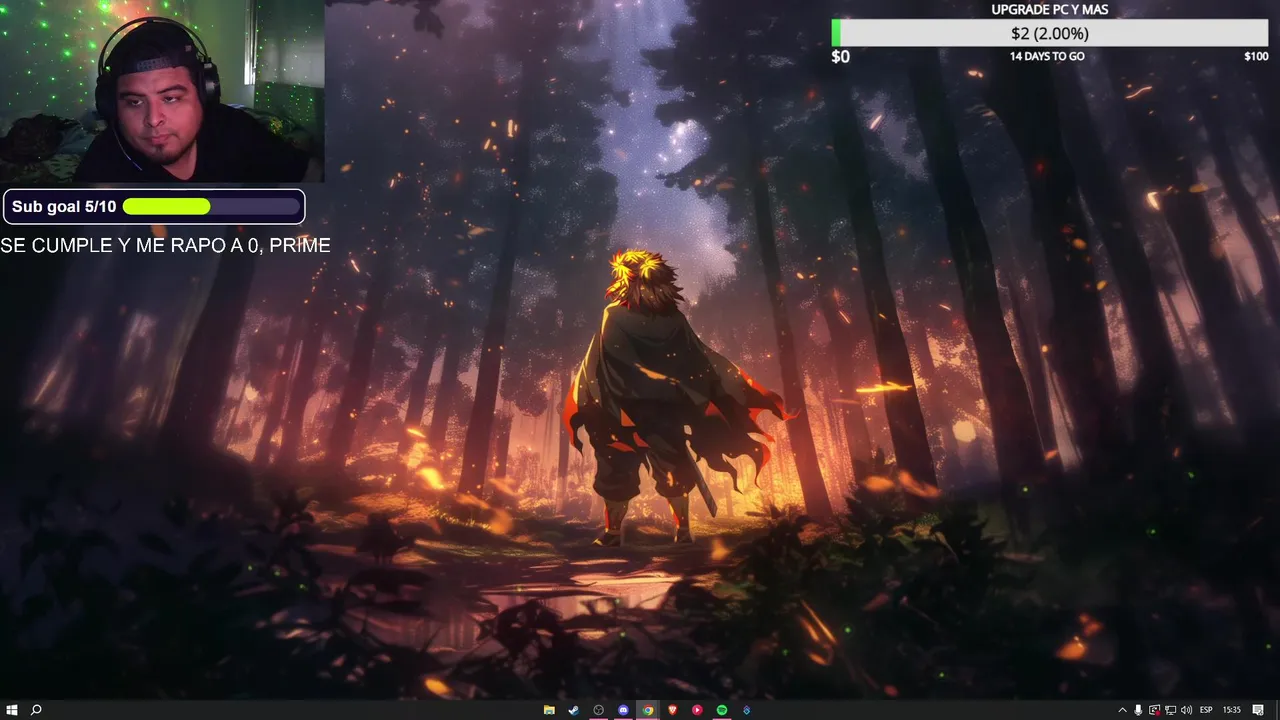1280x720 pixels.
Task: Open Spotify from the taskbar
Action: [x=722, y=710]
